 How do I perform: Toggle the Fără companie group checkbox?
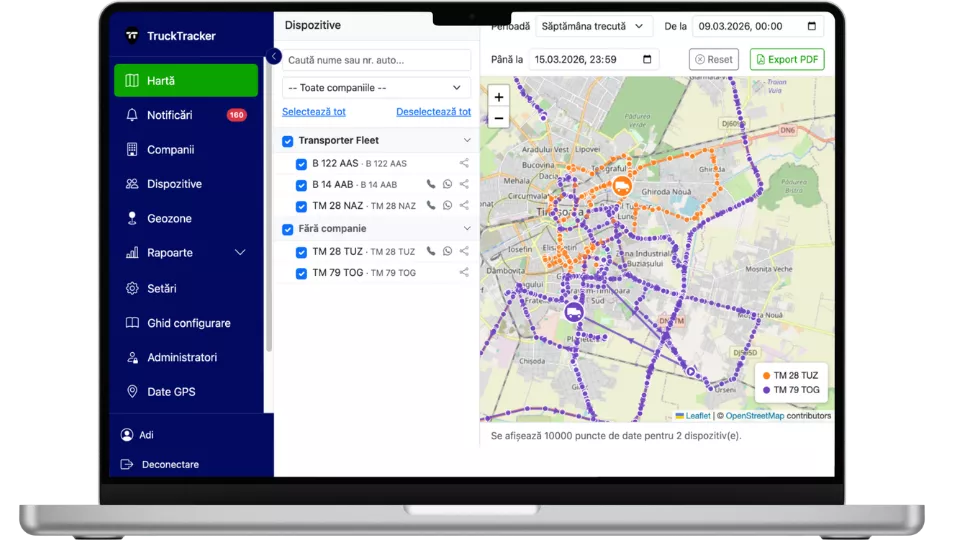coord(288,229)
